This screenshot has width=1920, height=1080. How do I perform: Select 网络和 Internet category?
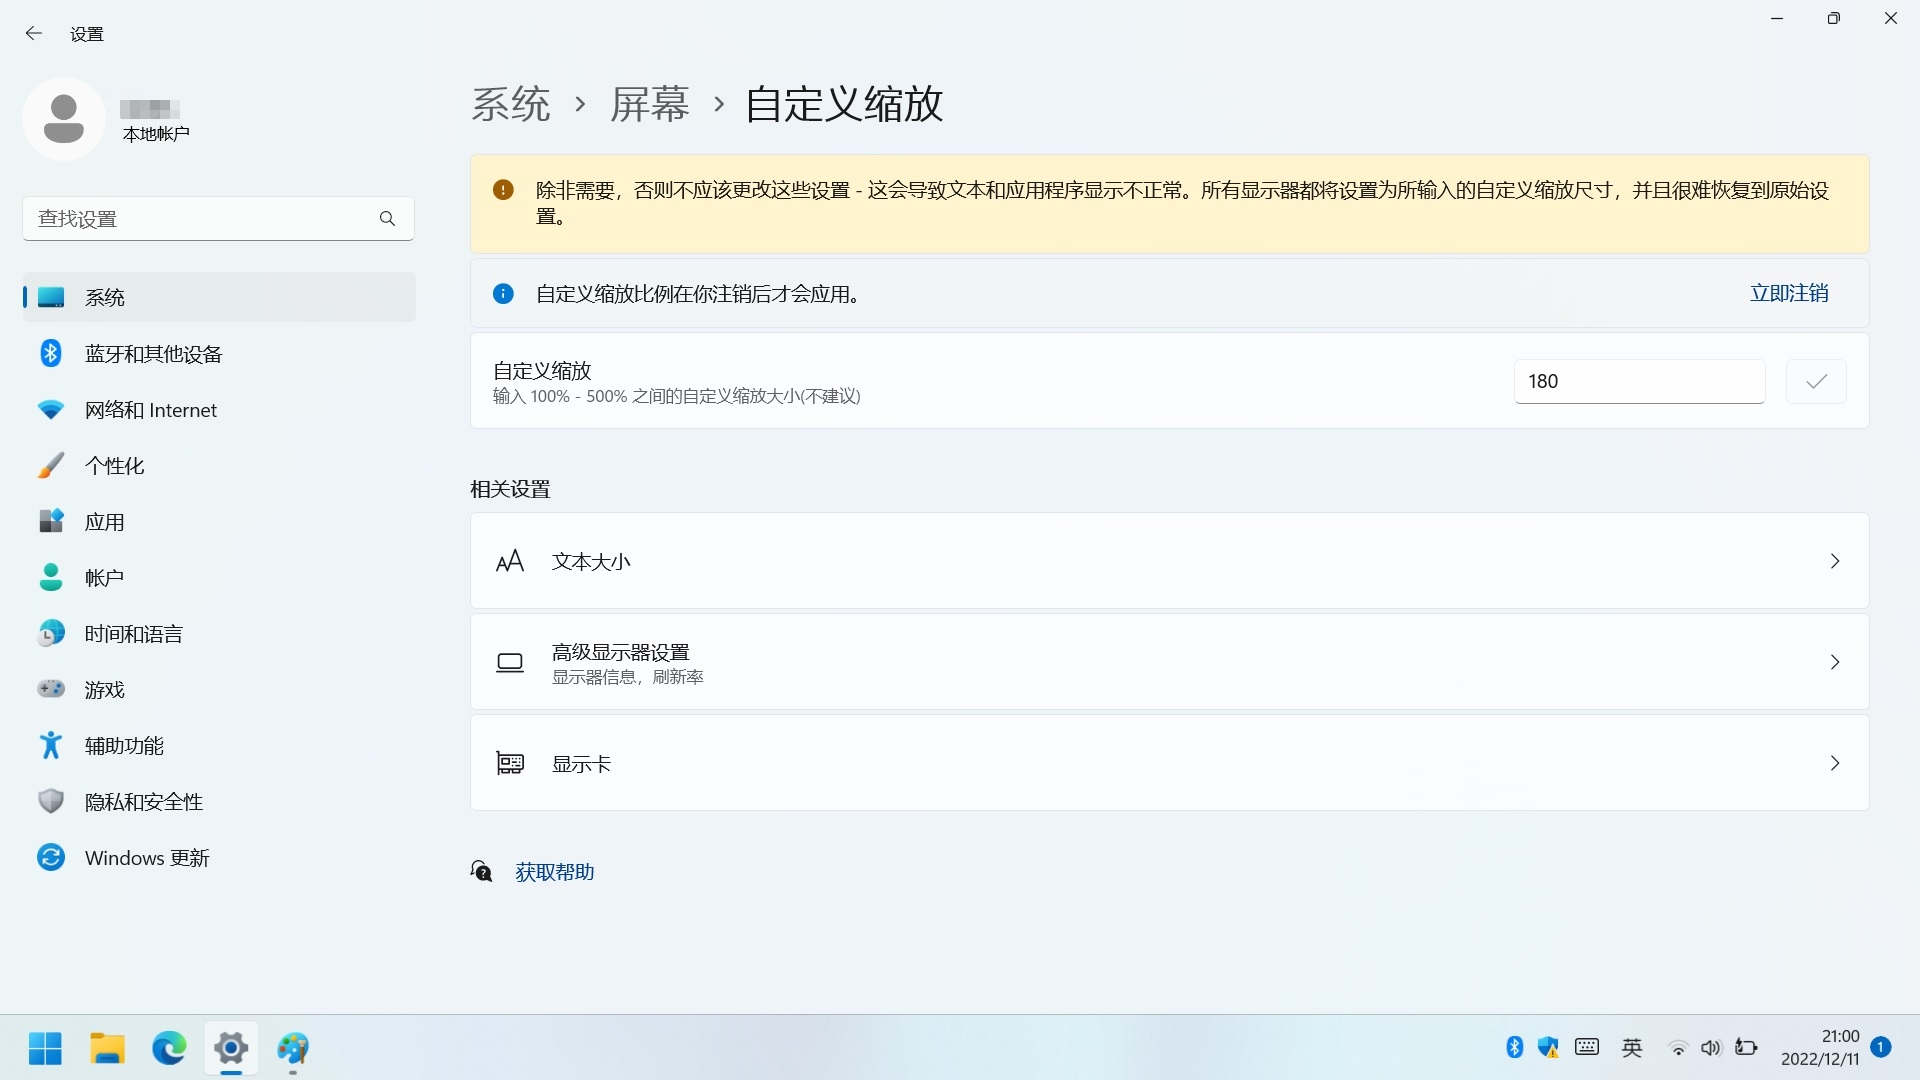150,409
